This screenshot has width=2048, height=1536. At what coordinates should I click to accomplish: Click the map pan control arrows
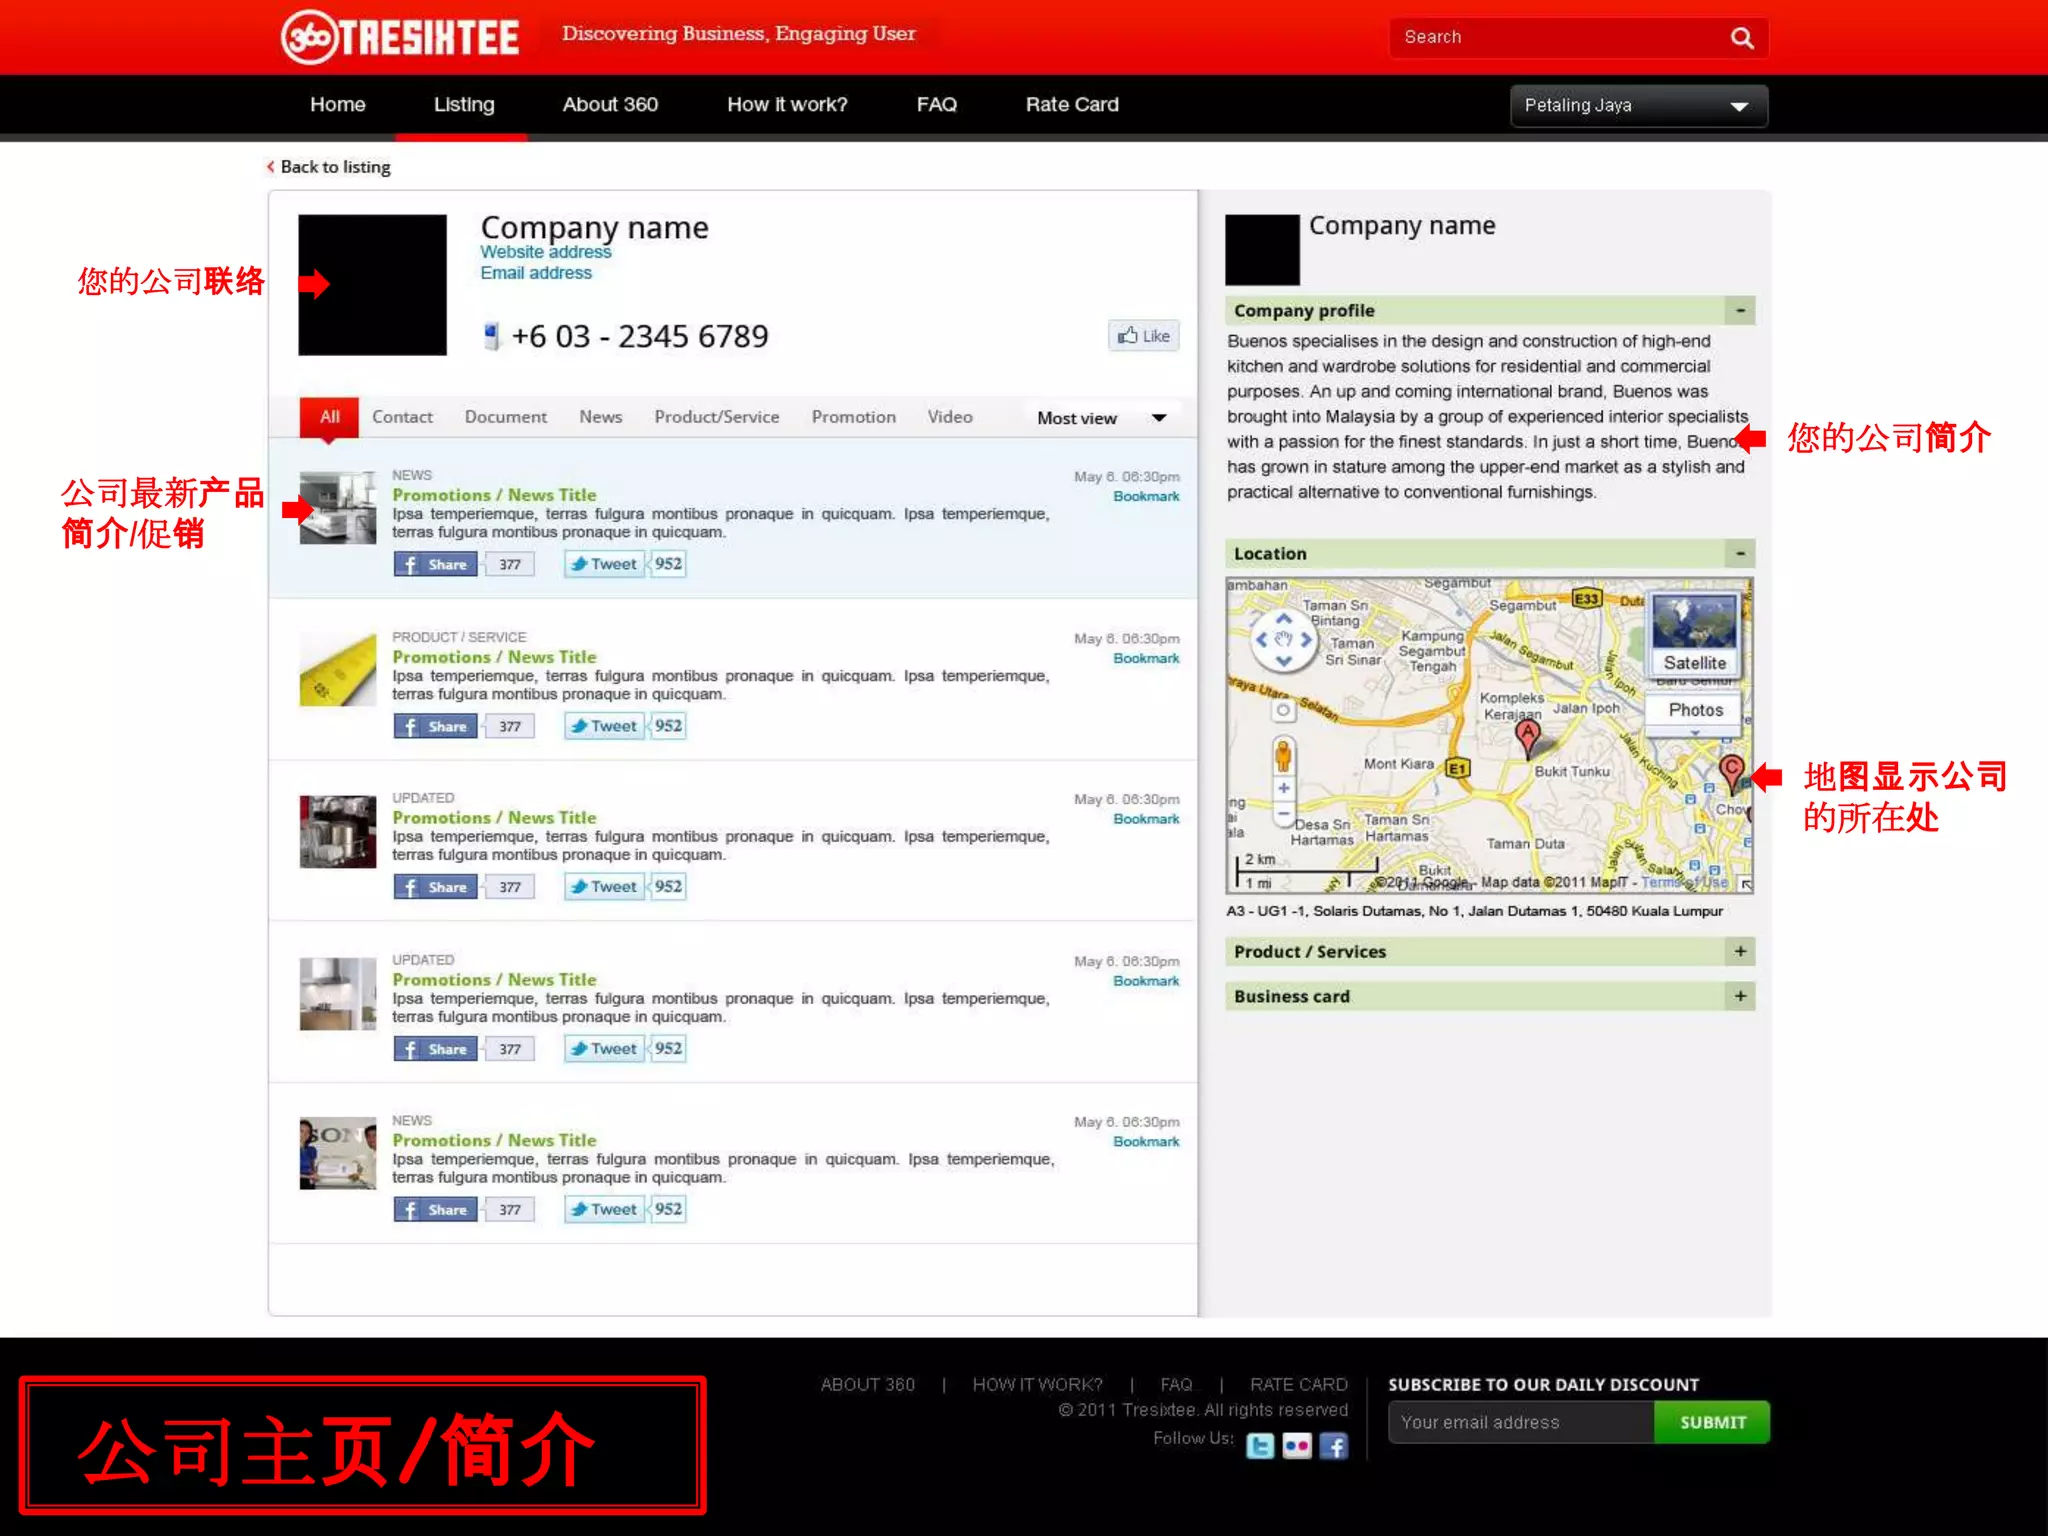pos(1284,640)
